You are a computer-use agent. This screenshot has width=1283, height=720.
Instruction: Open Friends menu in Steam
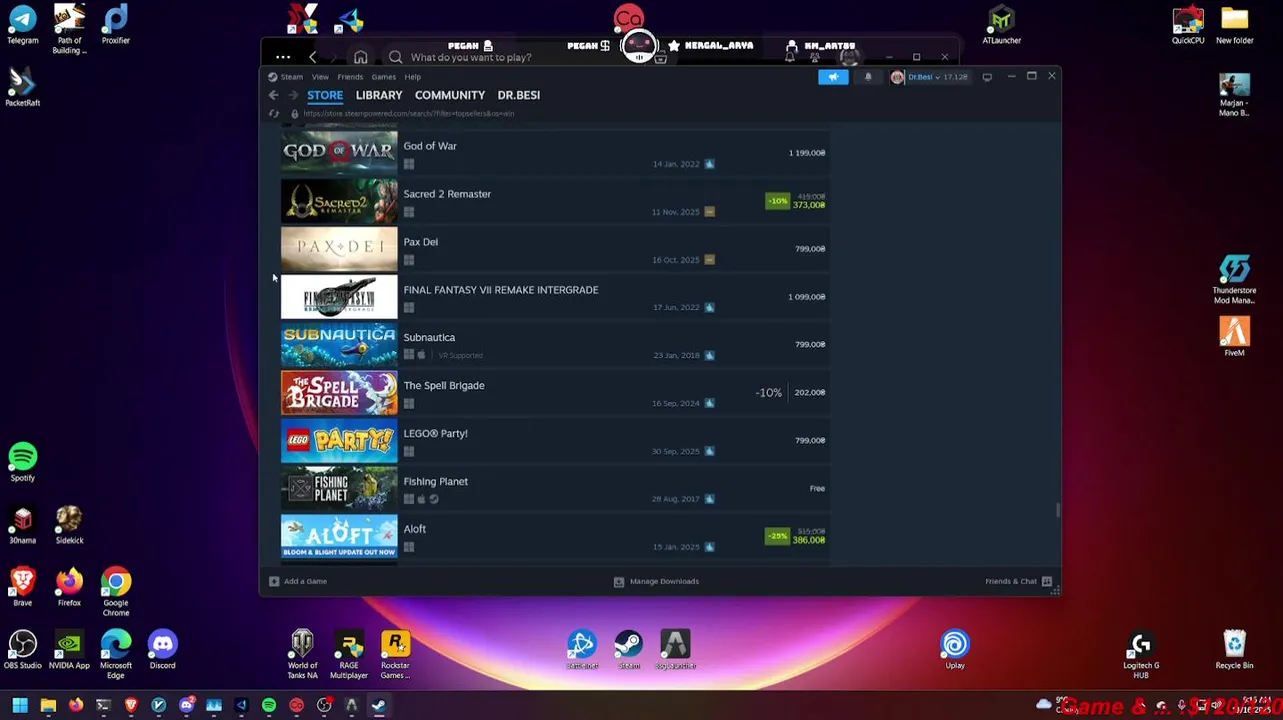(x=350, y=77)
